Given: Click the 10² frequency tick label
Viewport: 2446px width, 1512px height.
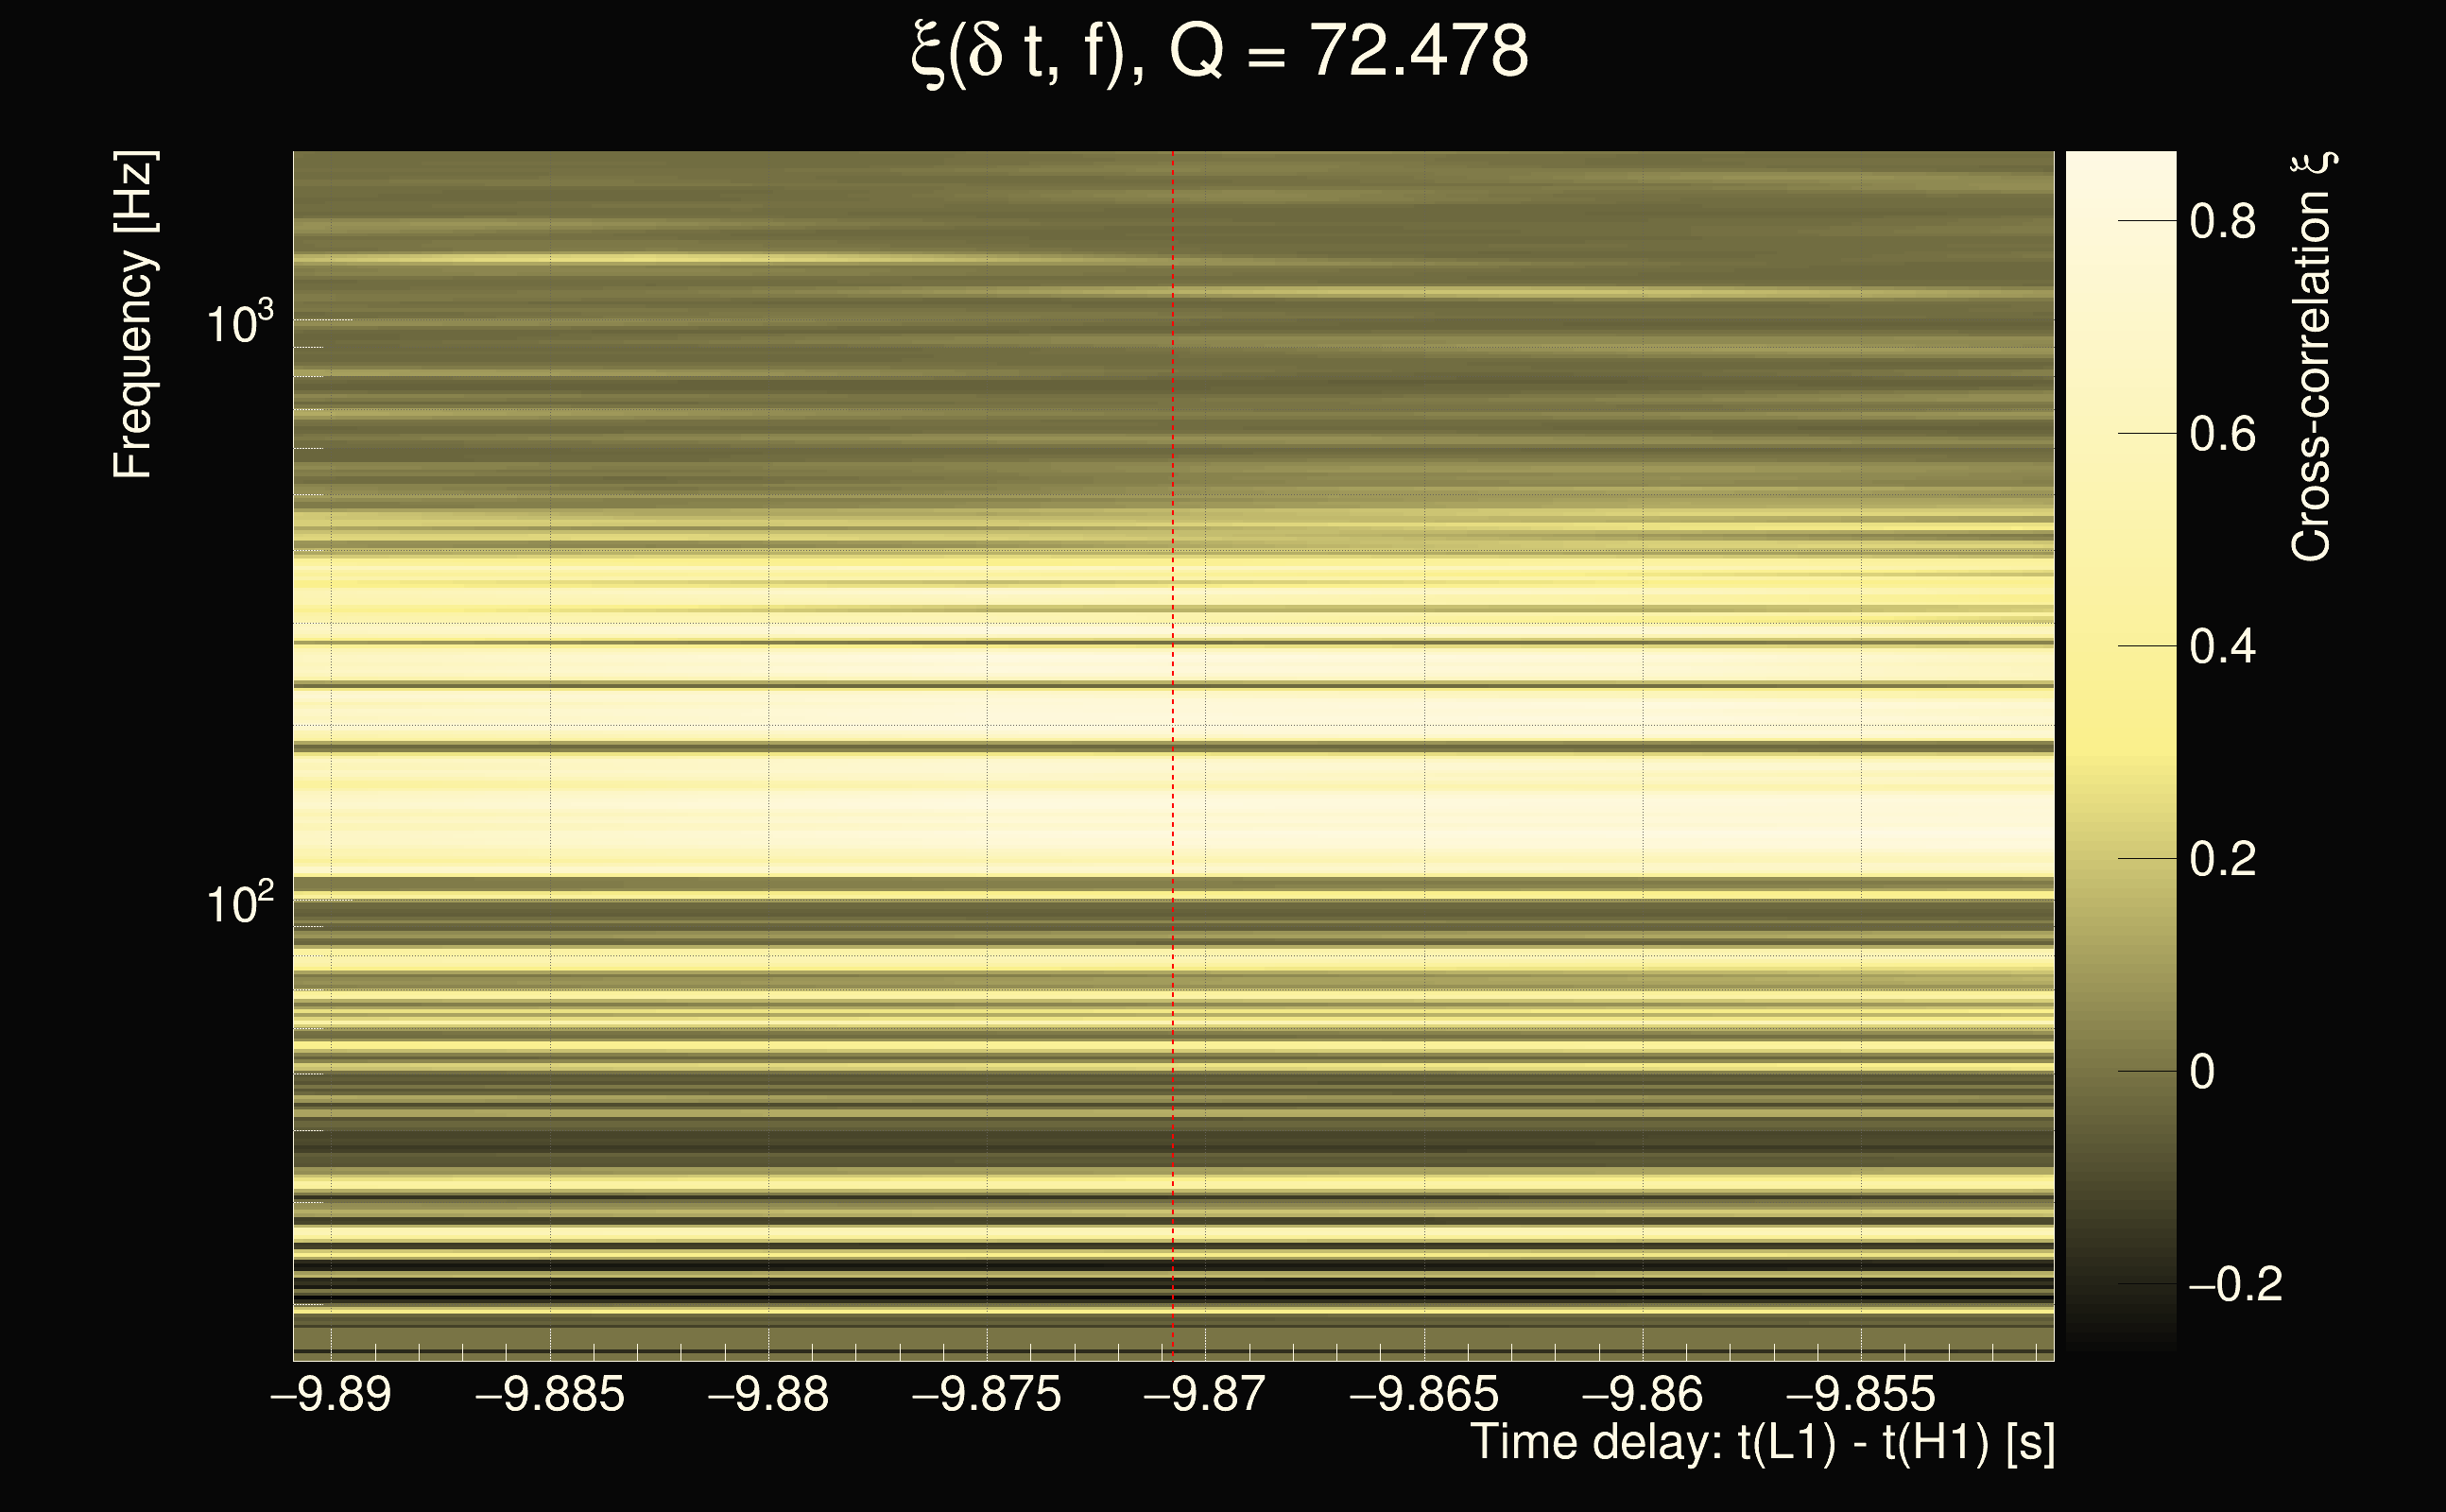Looking at the screenshot, I should (238, 904).
